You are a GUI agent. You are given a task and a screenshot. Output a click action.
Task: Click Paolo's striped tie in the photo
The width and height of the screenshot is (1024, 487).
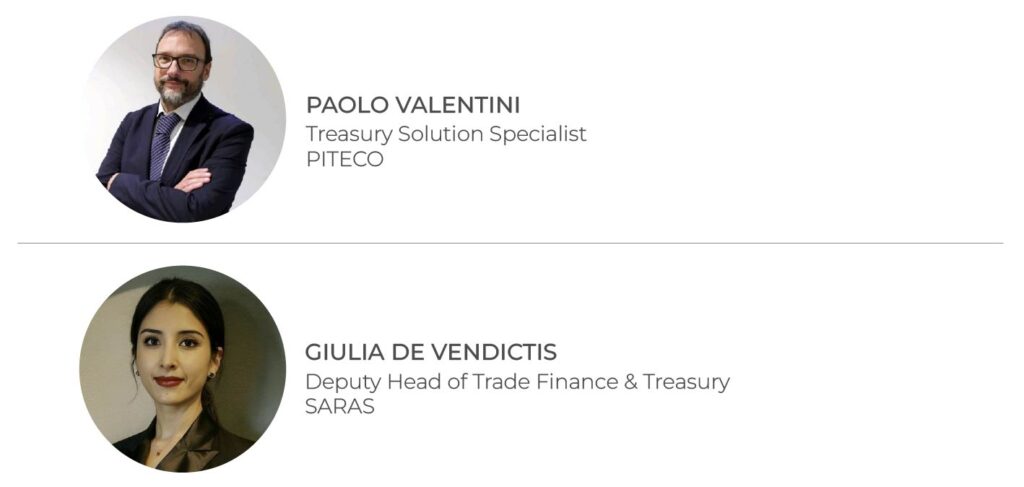pos(163,146)
